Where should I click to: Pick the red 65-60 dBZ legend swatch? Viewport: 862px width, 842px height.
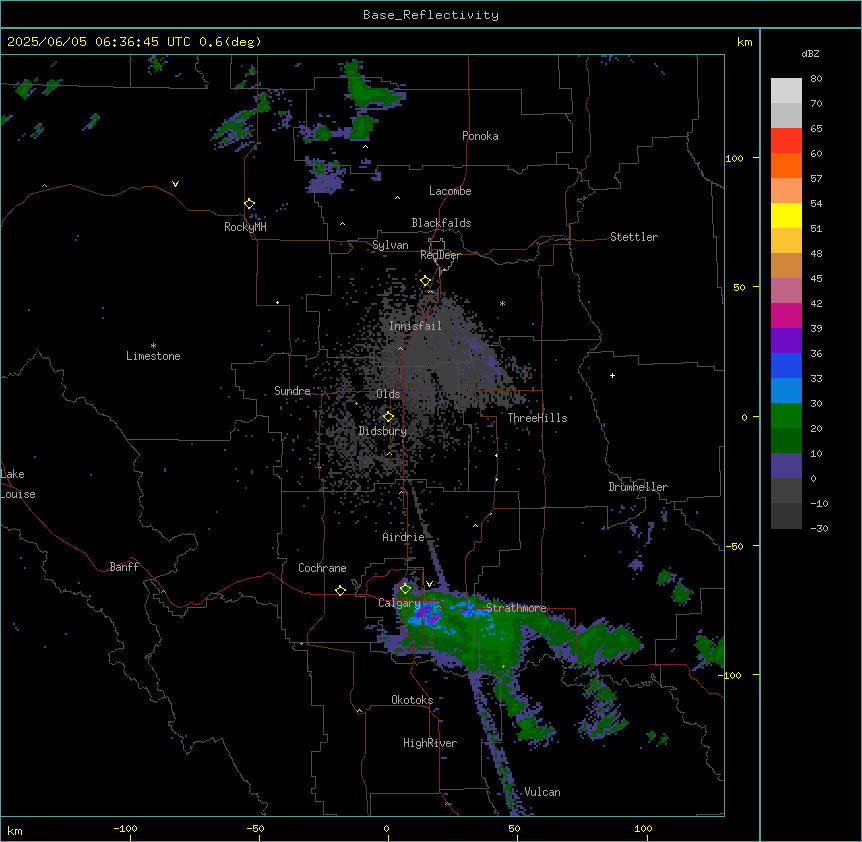786,140
